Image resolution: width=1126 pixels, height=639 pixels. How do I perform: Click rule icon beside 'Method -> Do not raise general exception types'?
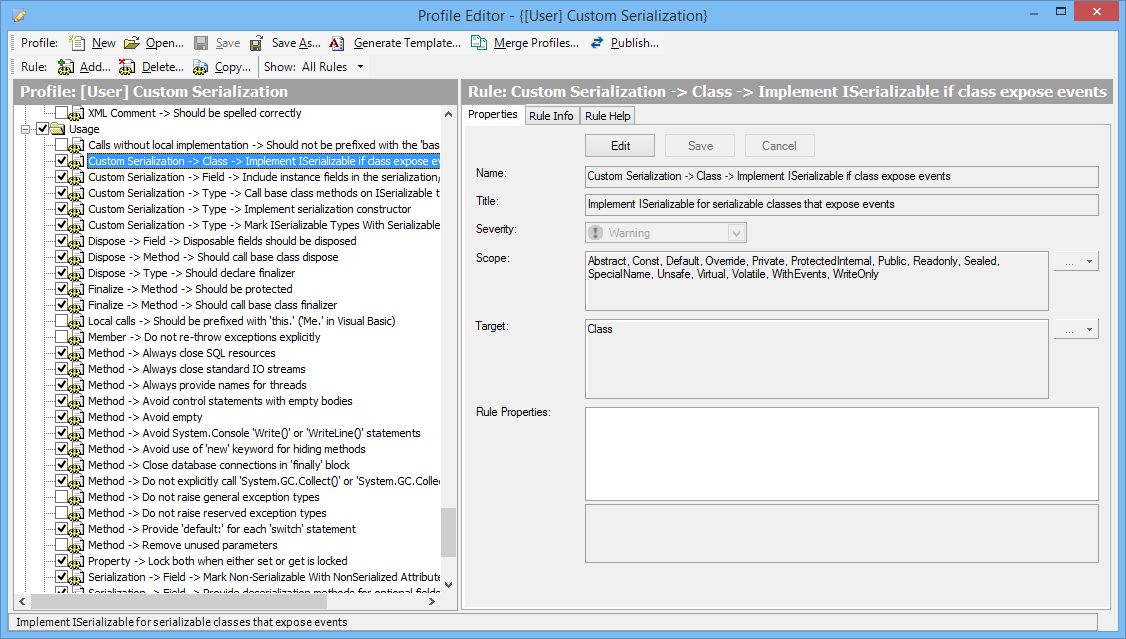[x=75, y=498]
